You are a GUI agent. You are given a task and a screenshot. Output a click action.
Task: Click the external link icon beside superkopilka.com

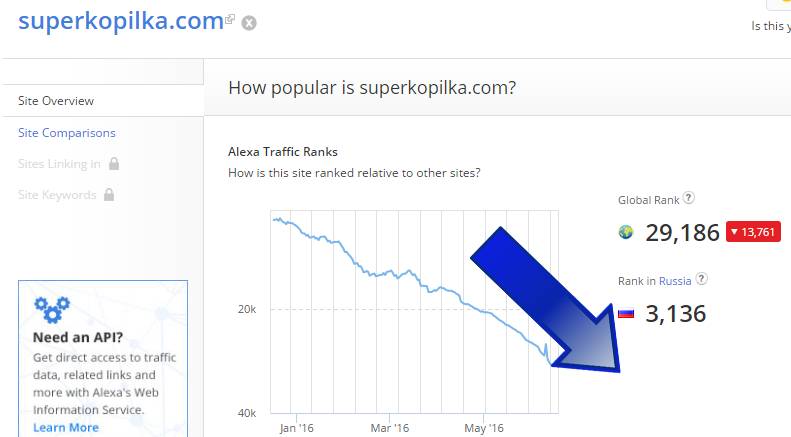click(230, 19)
